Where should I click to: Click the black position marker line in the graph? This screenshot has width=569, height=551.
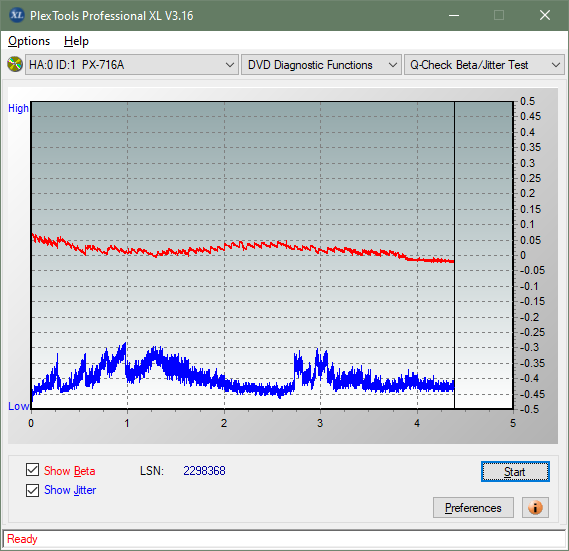[x=454, y=255]
